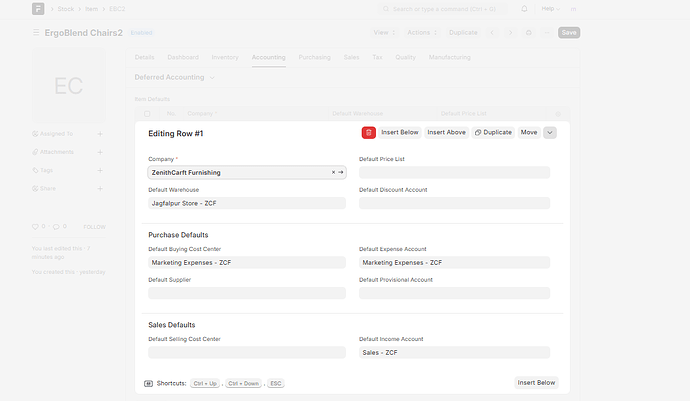Viewport: 690px width, 401px height.
Task: Open Default Expense Account field
Action: [x=454, y=263]
